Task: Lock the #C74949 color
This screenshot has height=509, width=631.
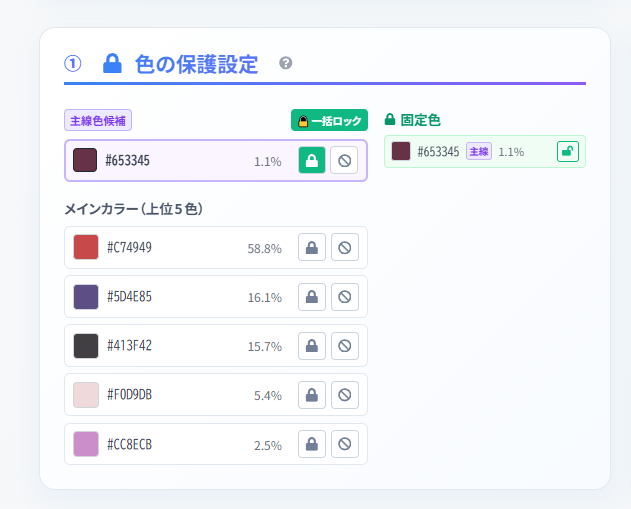Action: pyautogui.click(x=312, y=247)
